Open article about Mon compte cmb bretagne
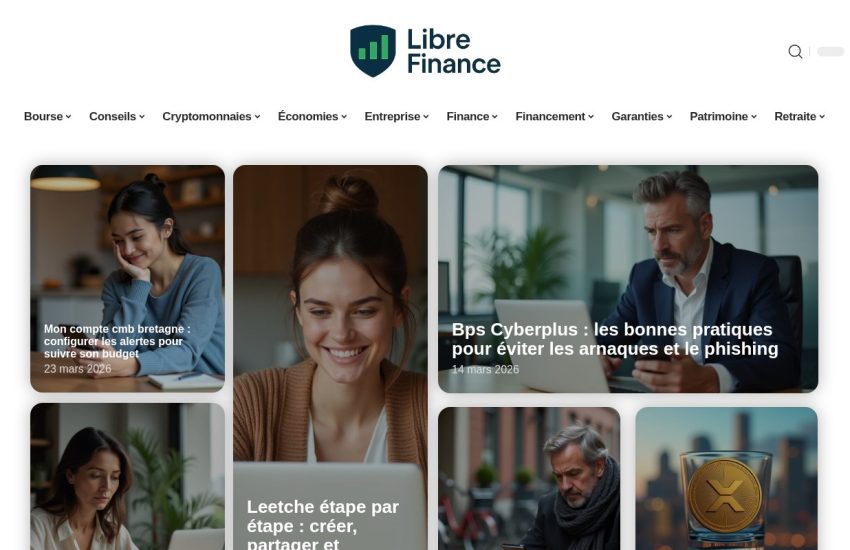 click(x=117, y=341)
